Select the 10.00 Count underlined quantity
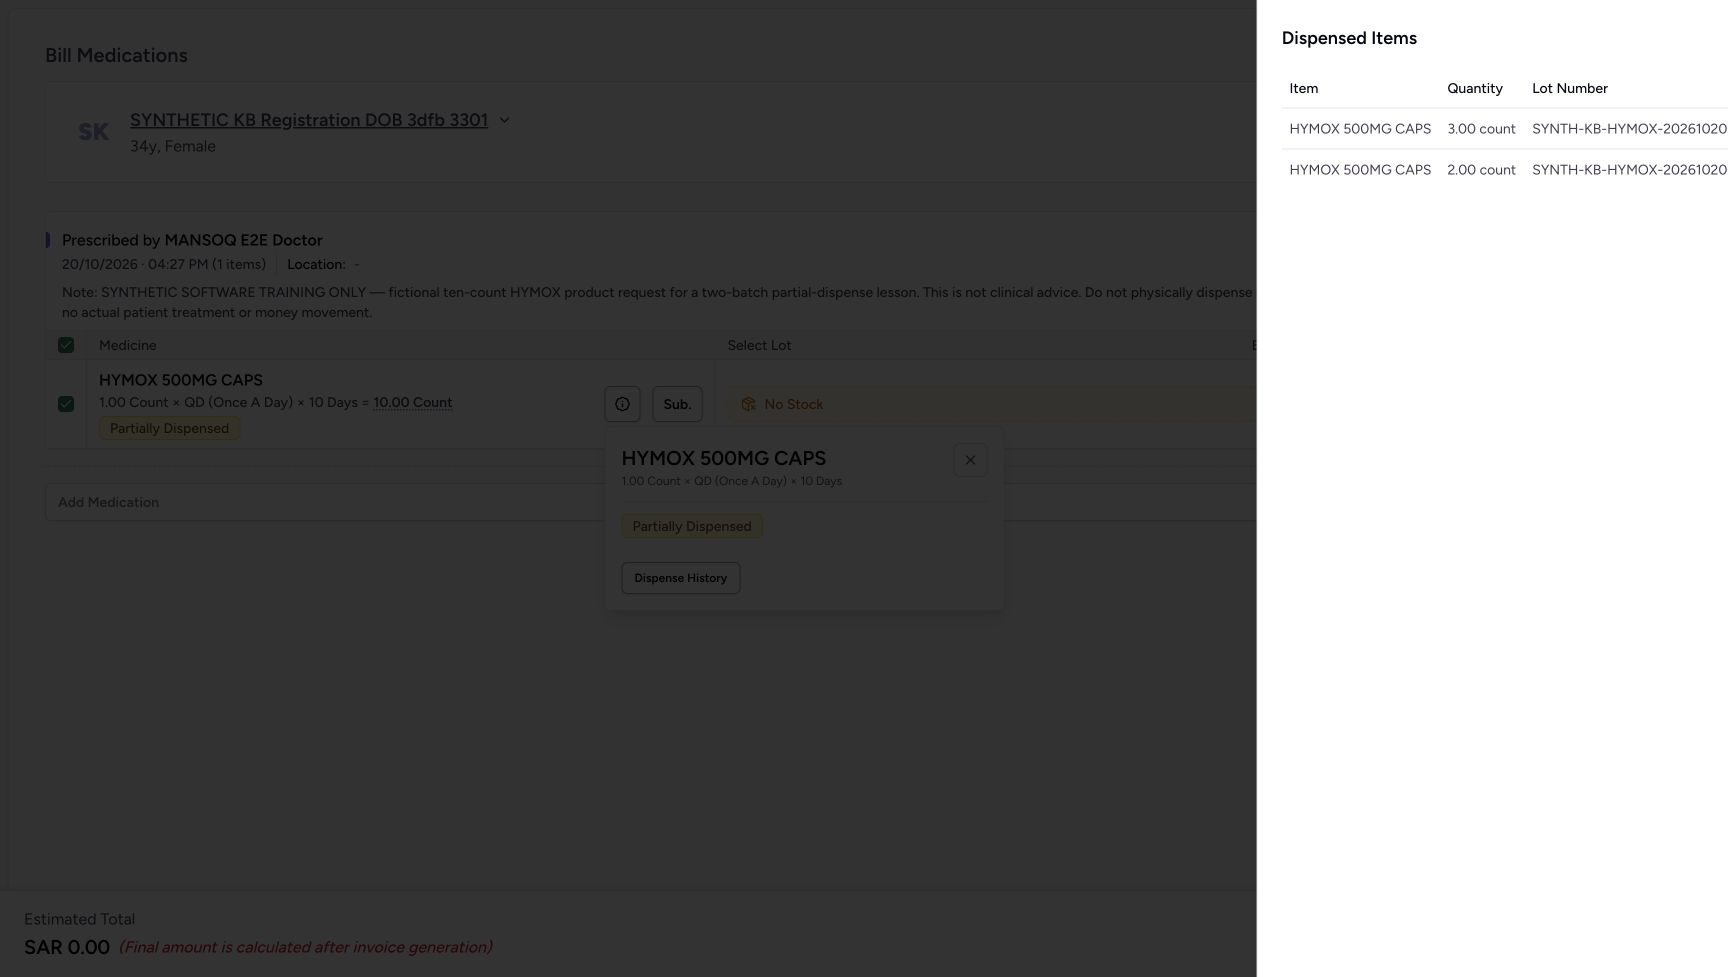The width and height of the screenshot is (1728, 977). (x=413, y=402)
